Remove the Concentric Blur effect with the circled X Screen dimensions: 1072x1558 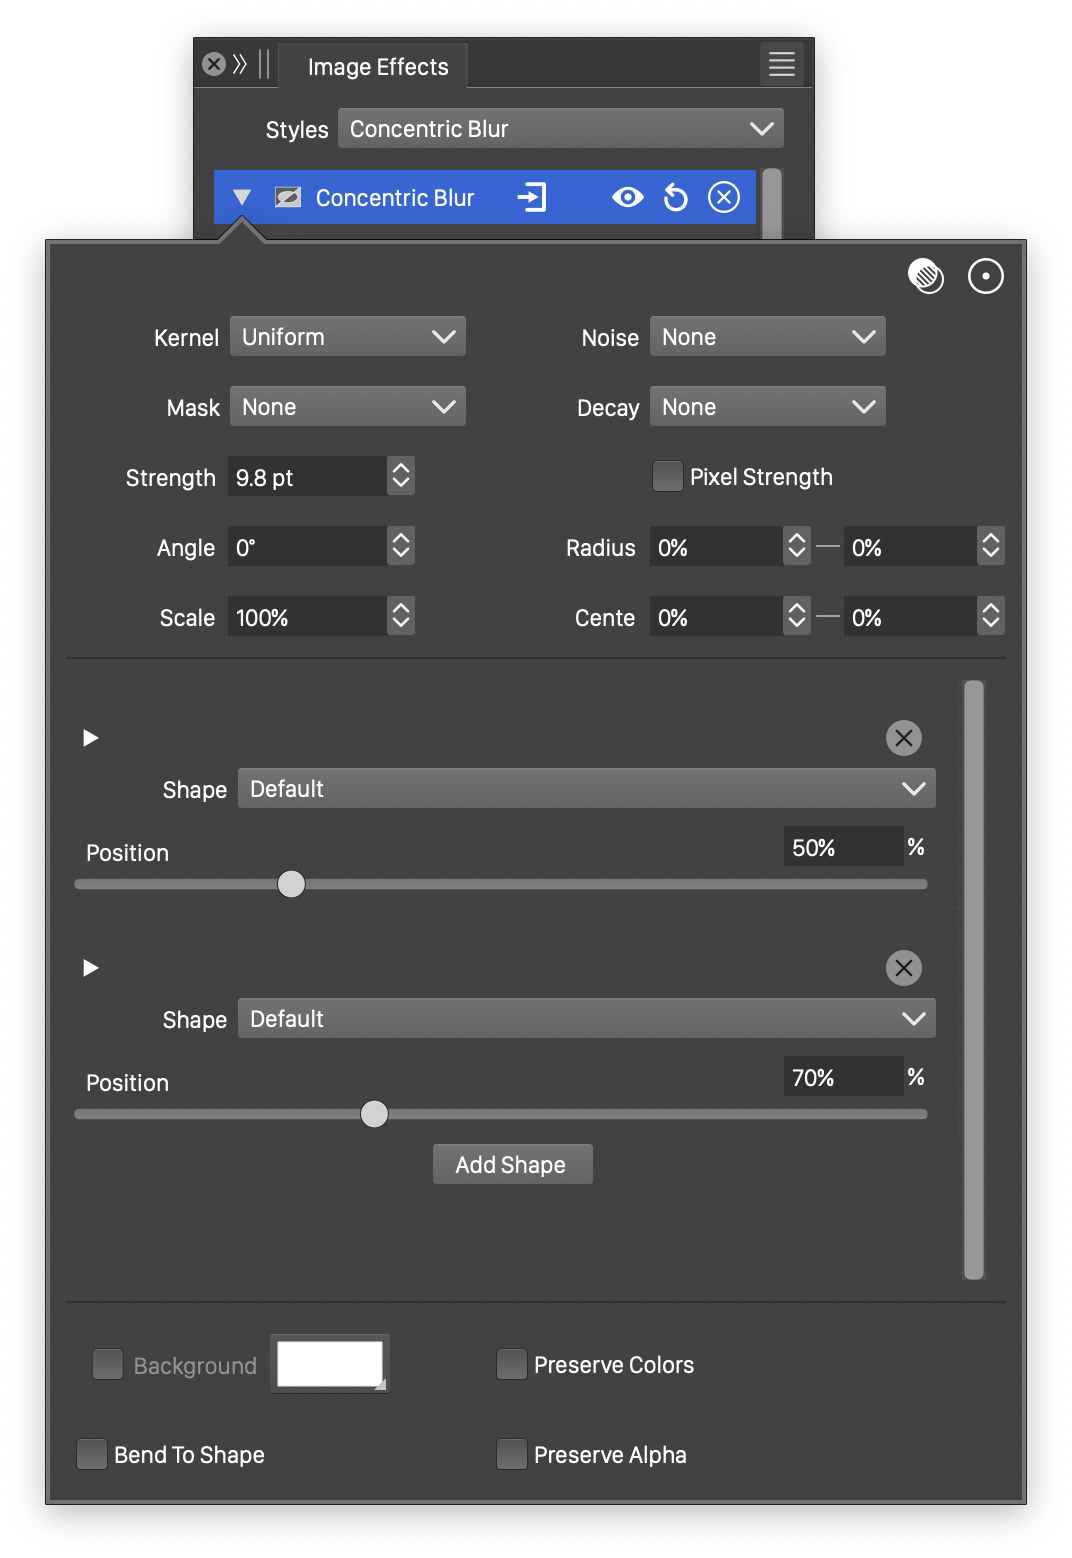[724, 198]
